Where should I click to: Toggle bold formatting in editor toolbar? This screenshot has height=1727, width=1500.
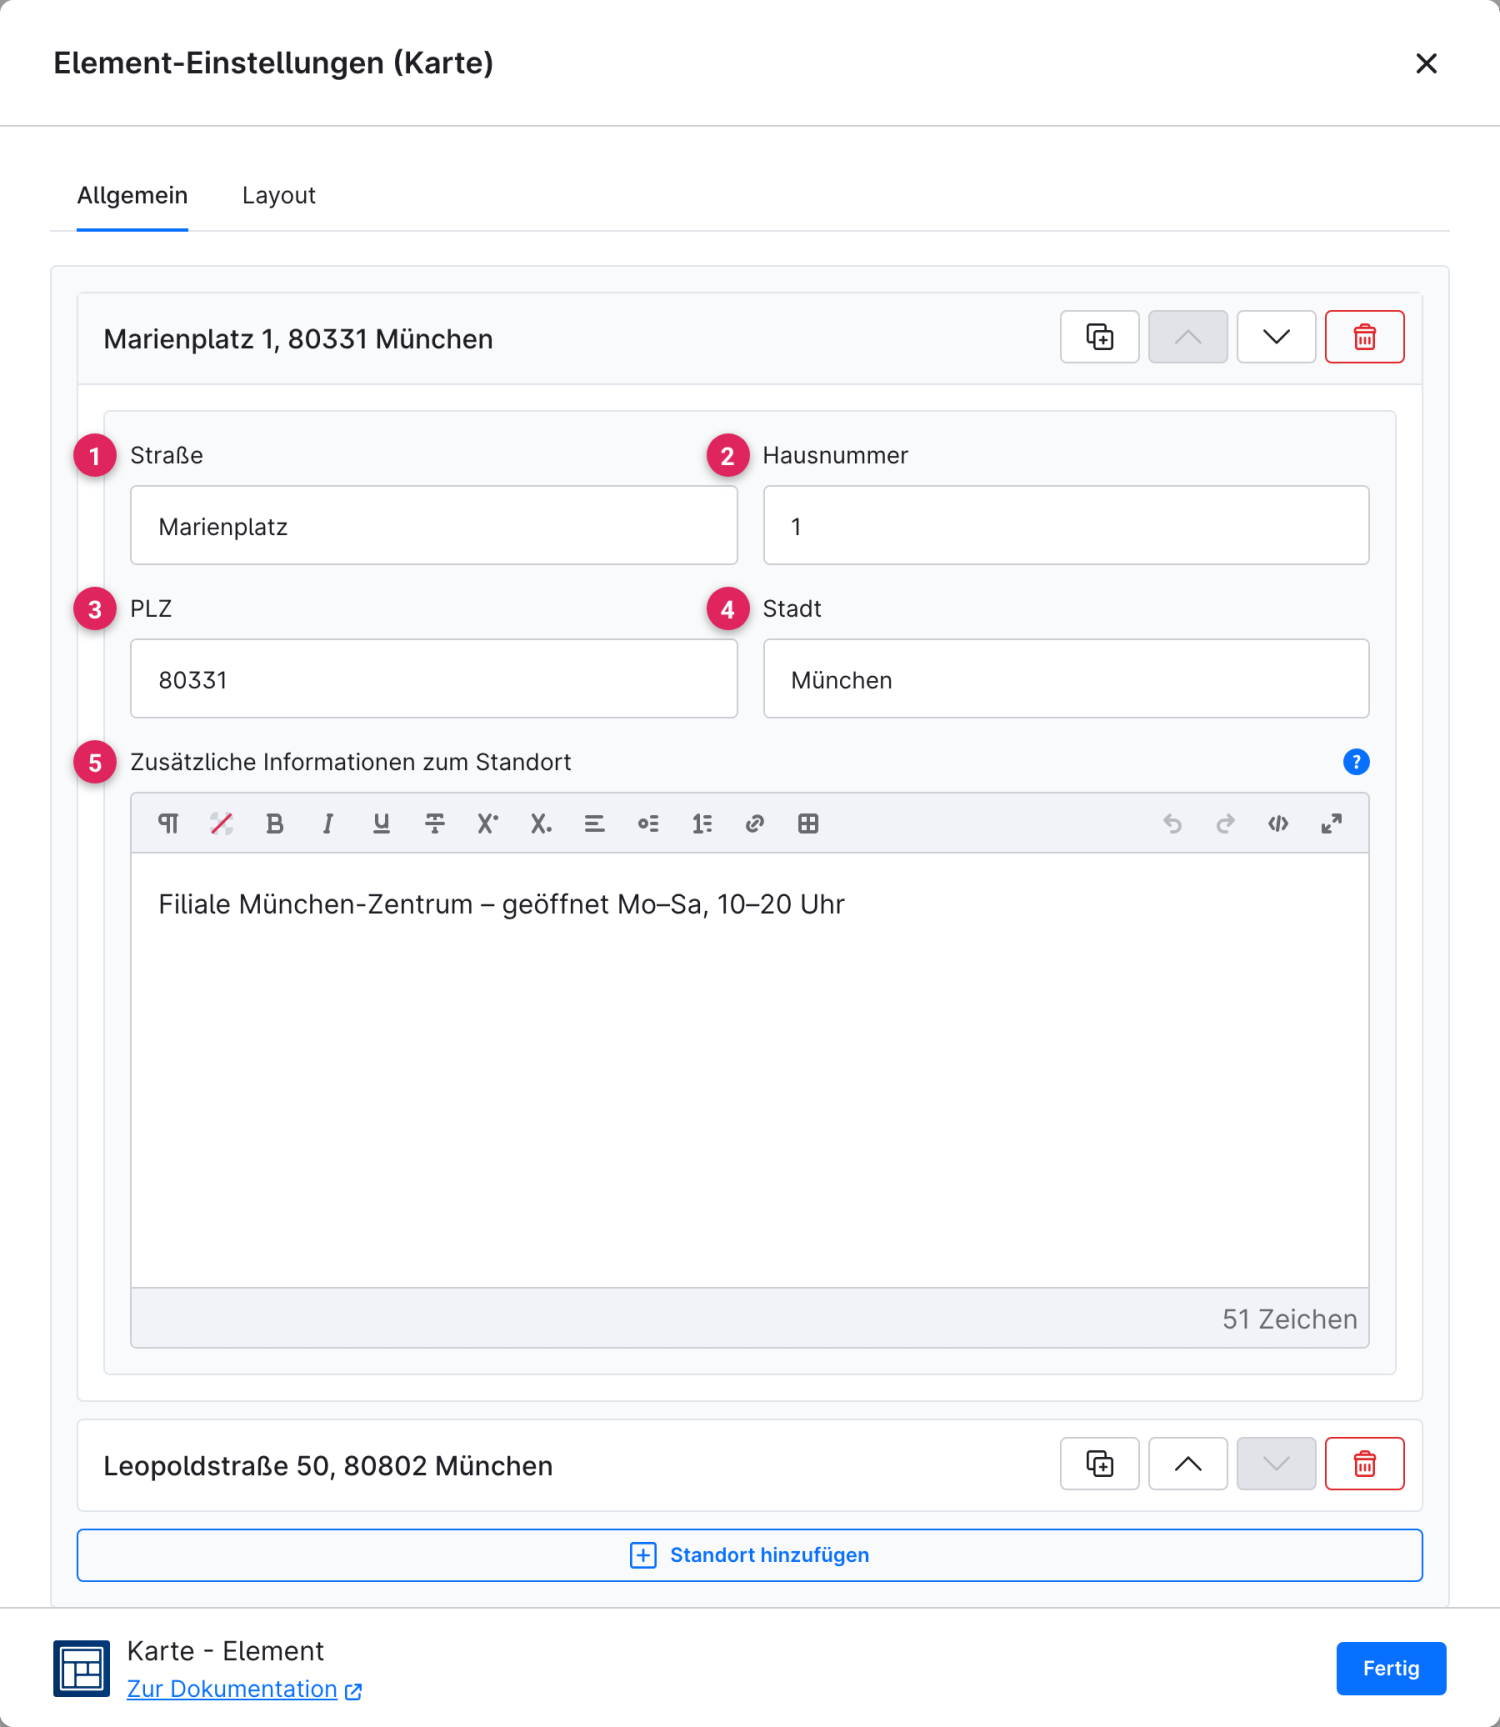point(275,823)
